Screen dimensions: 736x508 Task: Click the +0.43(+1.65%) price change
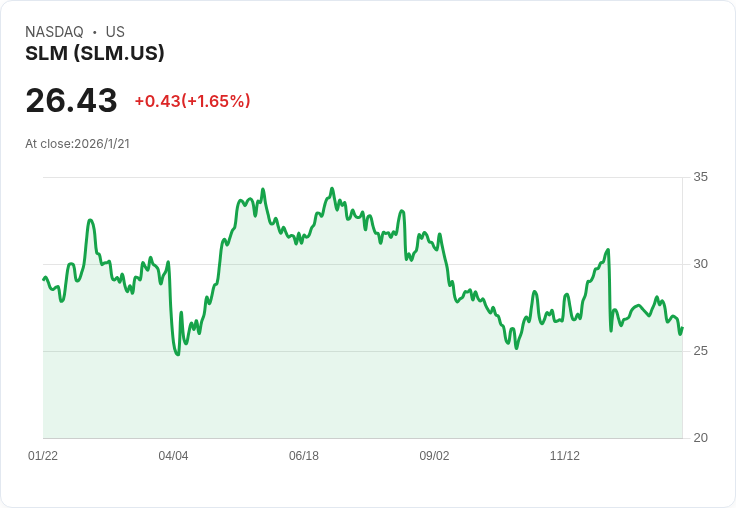pyautogui.click(x=192, y=101)
